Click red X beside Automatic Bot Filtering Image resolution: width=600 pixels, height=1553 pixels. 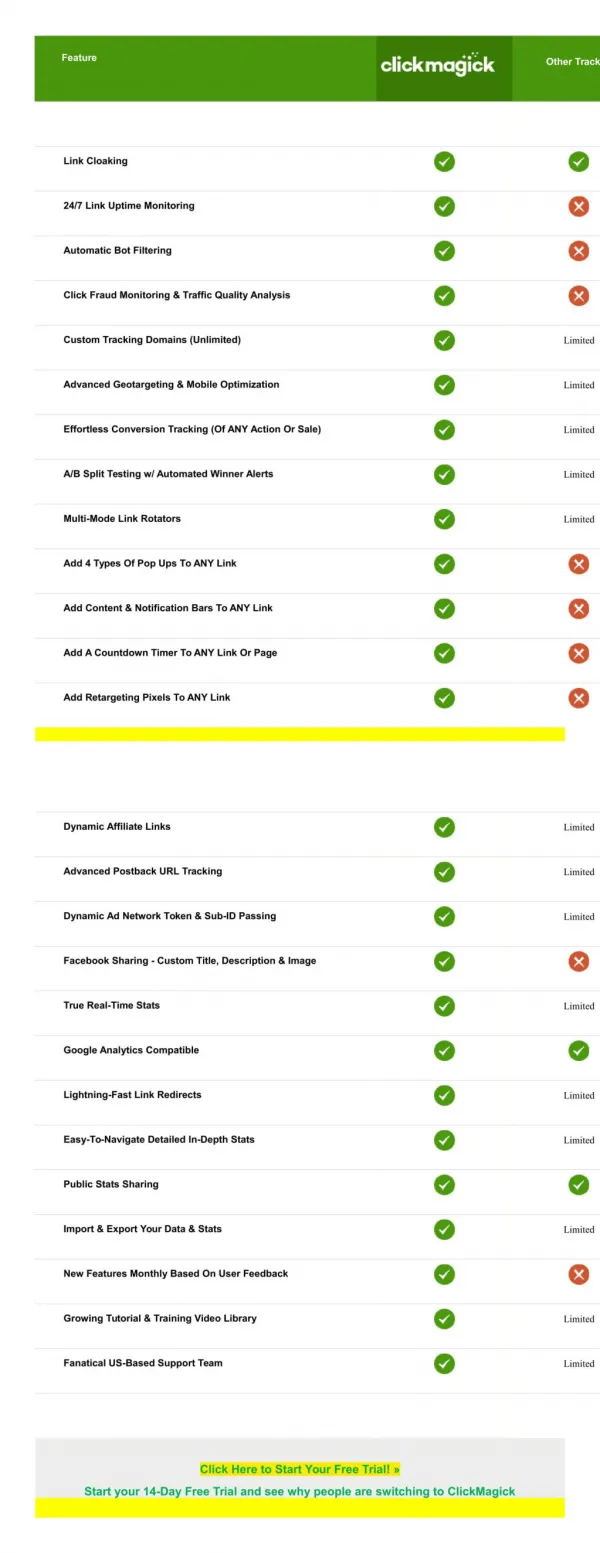click(x=578, y=251)
